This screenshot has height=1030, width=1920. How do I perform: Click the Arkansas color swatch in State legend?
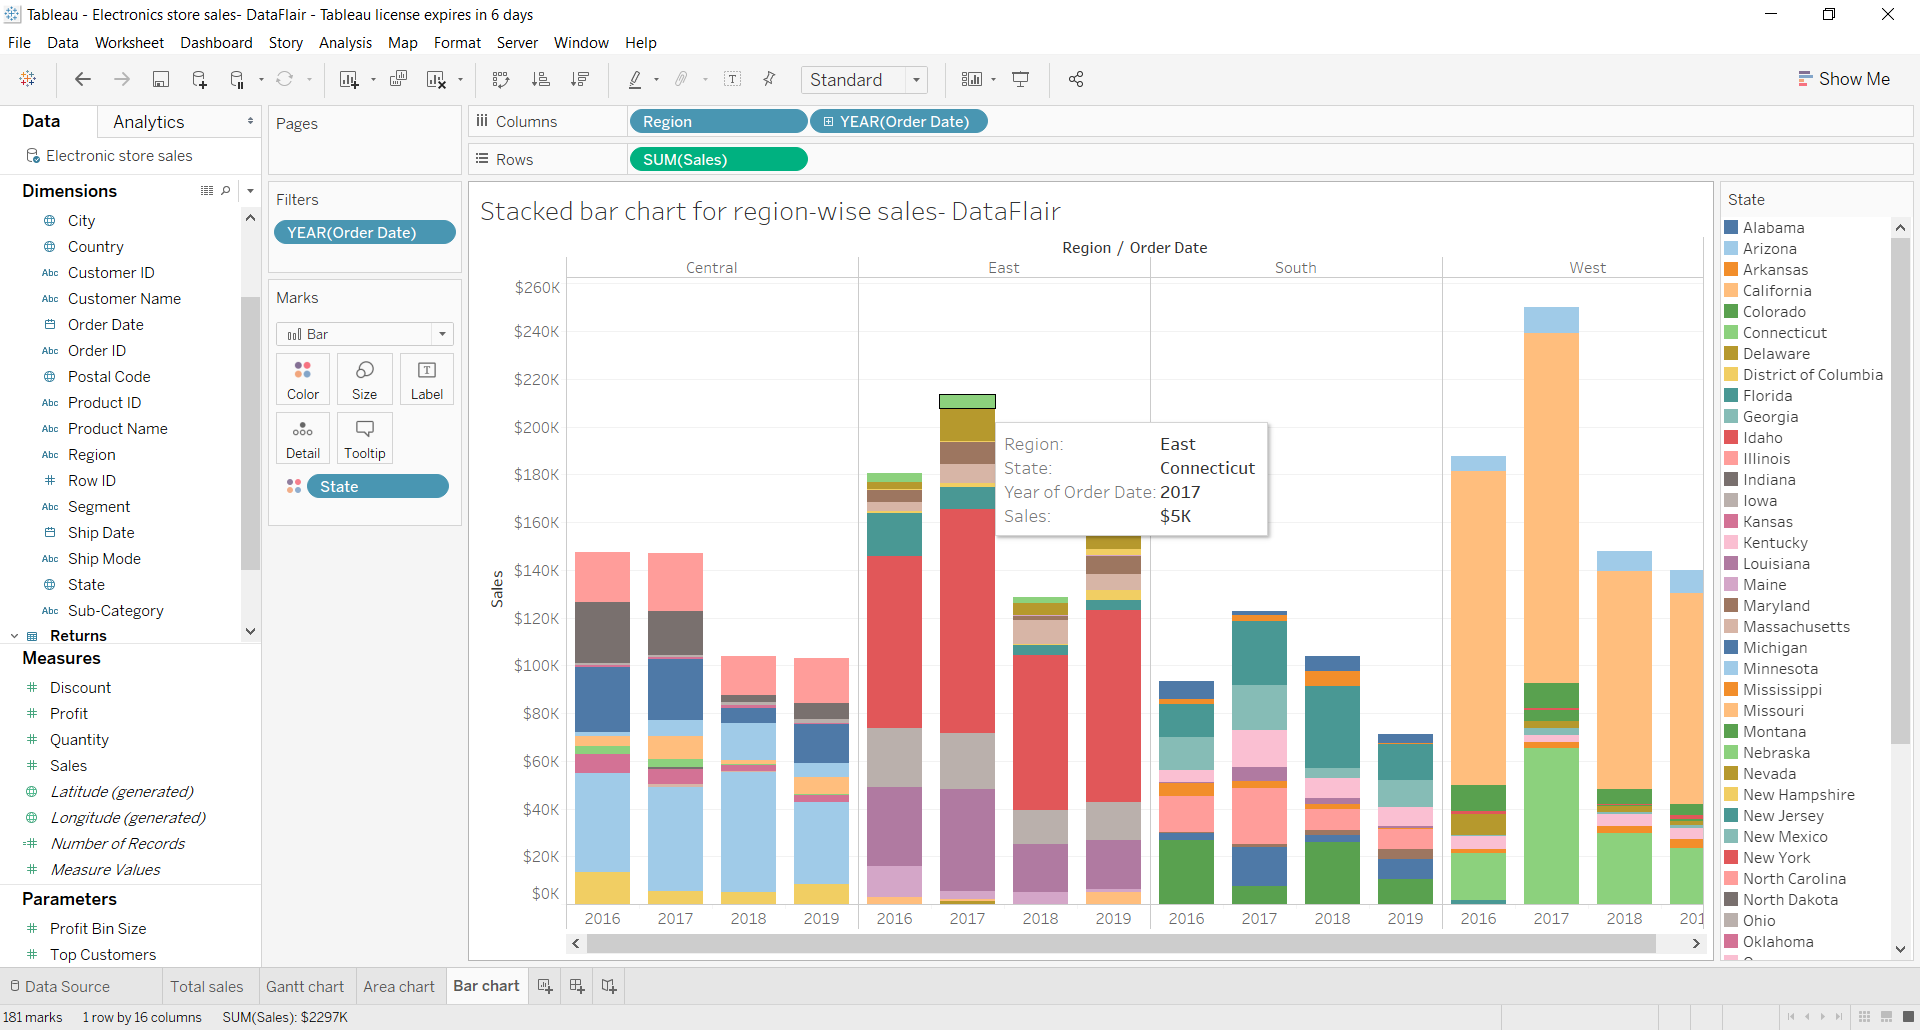tap(1732, 269)
